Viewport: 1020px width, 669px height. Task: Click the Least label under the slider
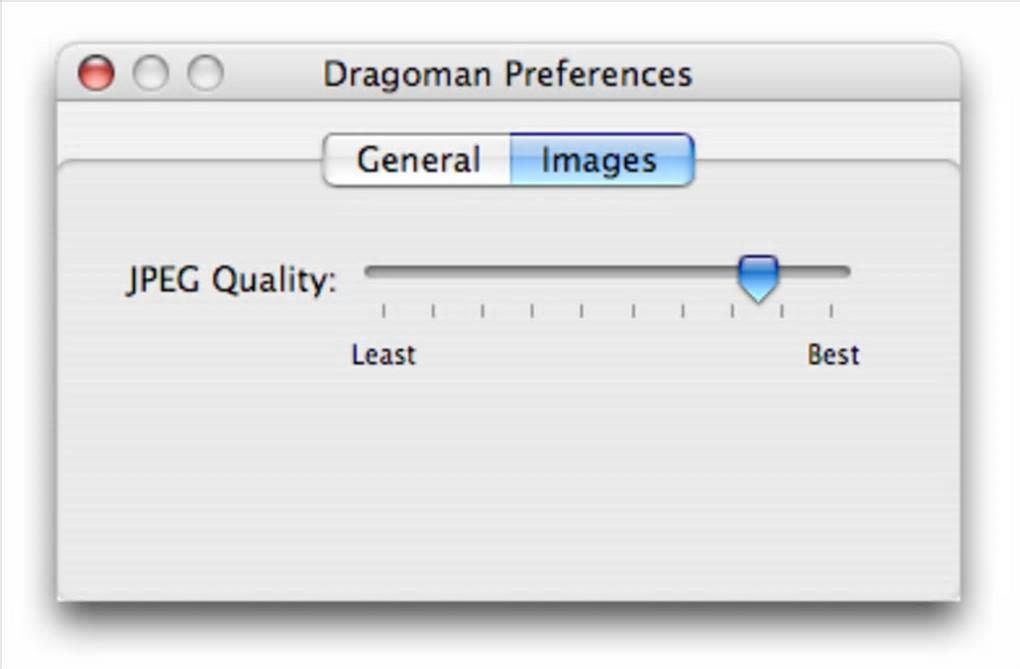coord(383,355)
